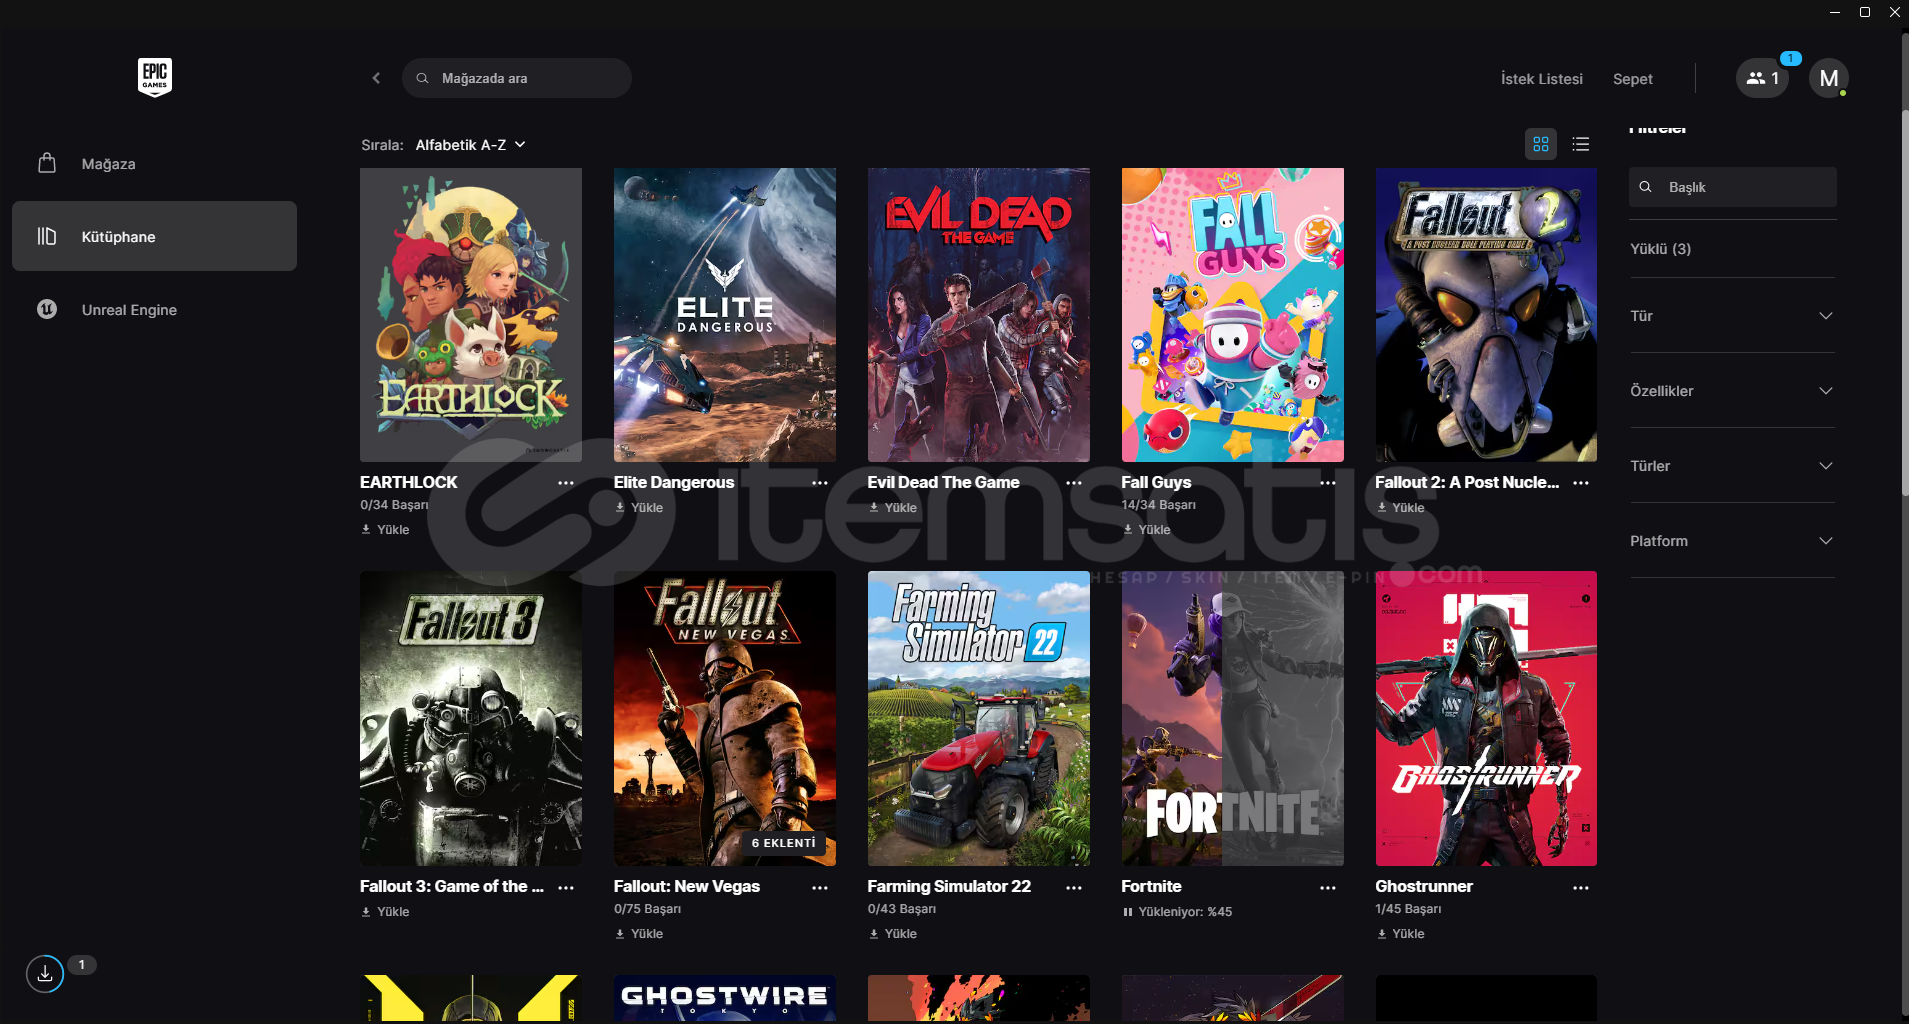Click Yükle under Elite Dangerous
The width and height of the screenshot is (1909, 1024).
[x=639, y=508]
